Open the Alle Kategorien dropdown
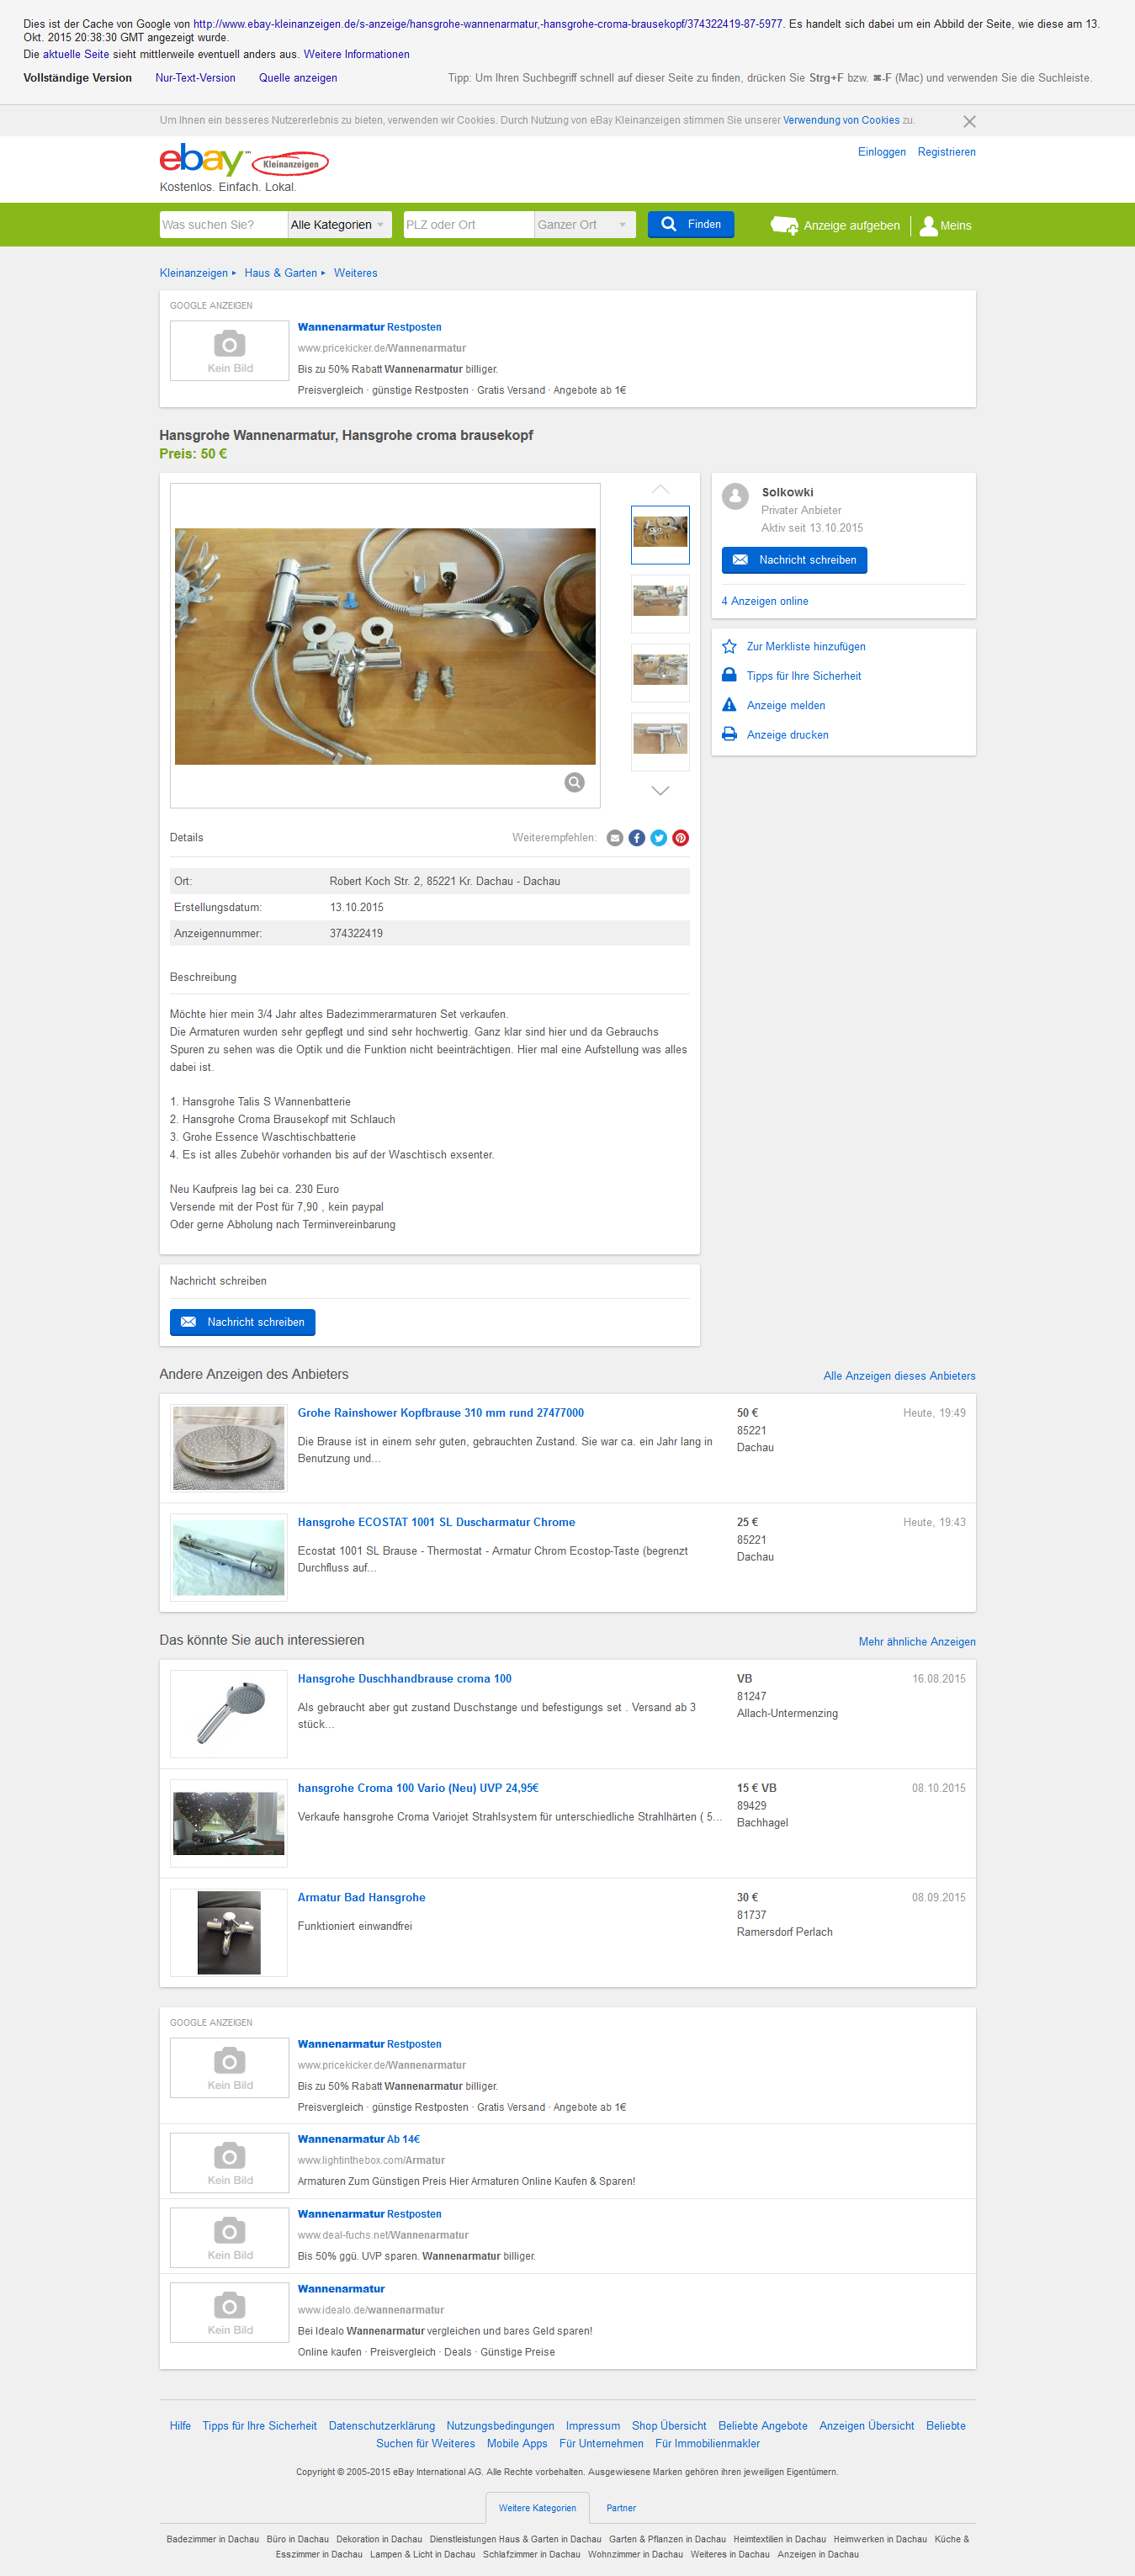The width and height of the screenshot is (1135, 2576). 338,225
